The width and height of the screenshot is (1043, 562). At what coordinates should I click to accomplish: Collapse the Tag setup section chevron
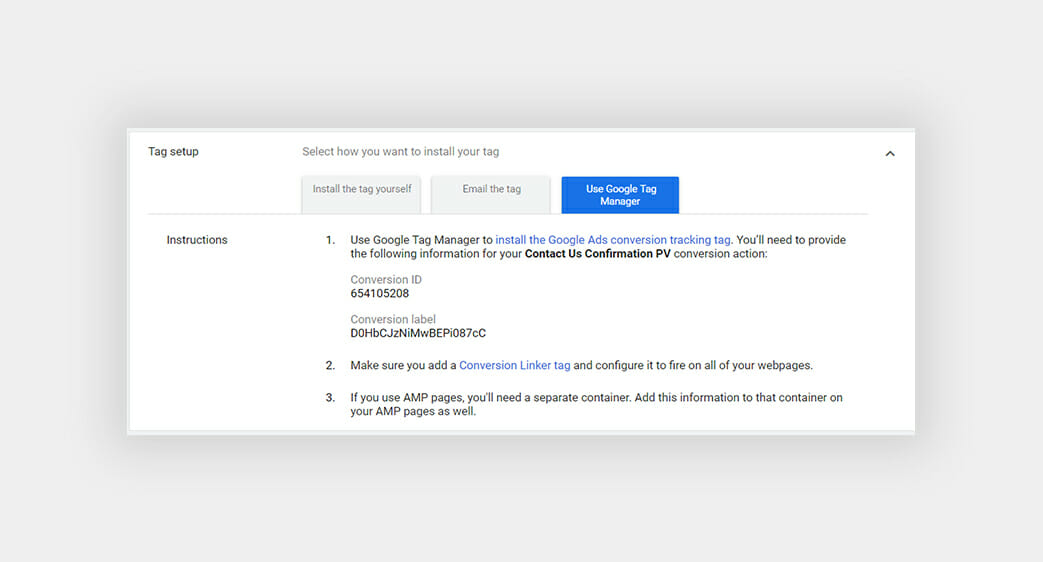tap(889, 154)
